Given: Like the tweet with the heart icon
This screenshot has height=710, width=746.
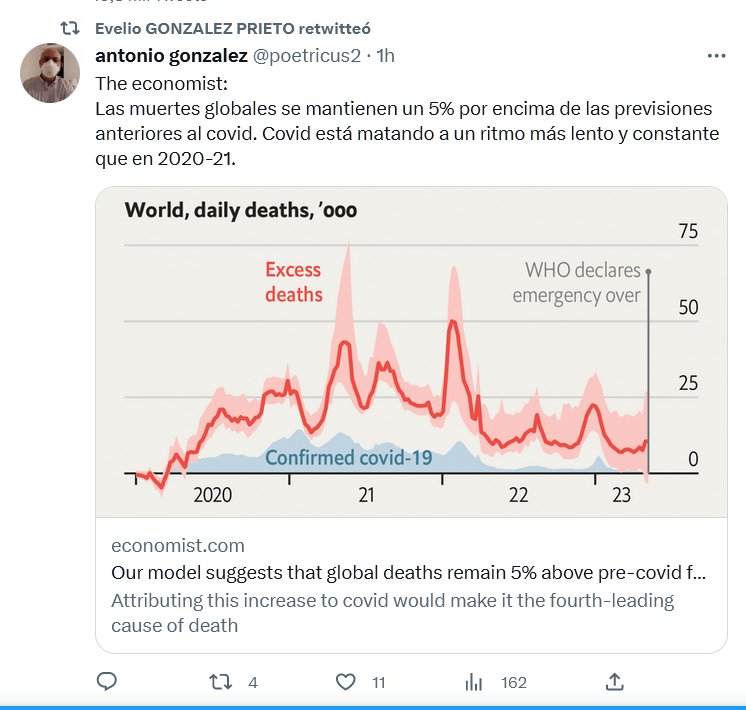Looking at the screenshot, I should pyautogui.click(x=346, y=682).
